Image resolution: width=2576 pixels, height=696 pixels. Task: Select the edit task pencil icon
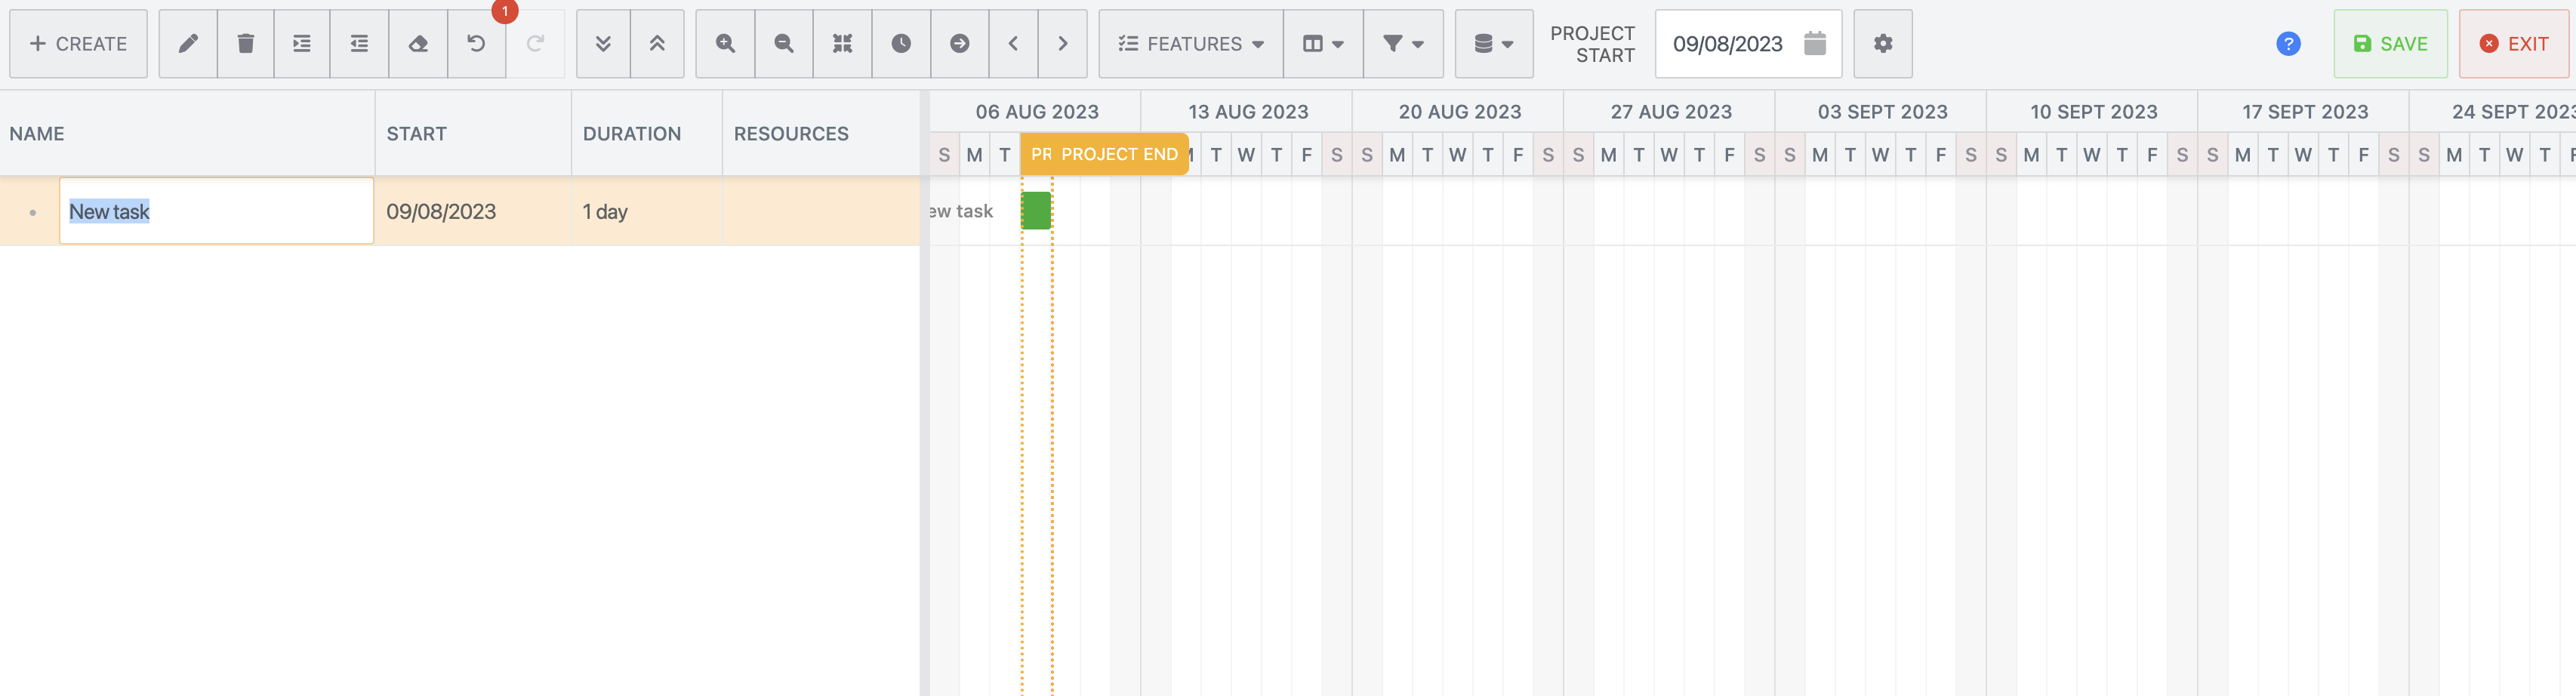point(188,44)
